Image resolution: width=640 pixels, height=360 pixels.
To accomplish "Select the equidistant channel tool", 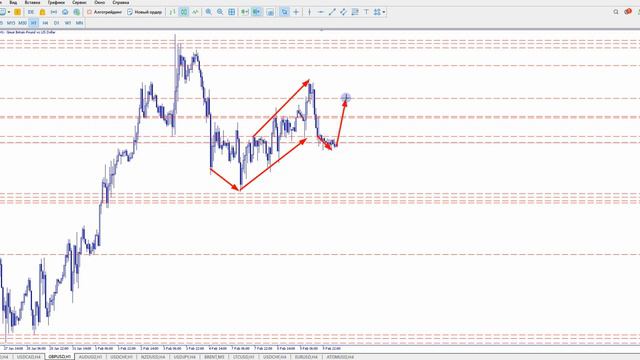I will pyautogui.click(x=343, y=12).
